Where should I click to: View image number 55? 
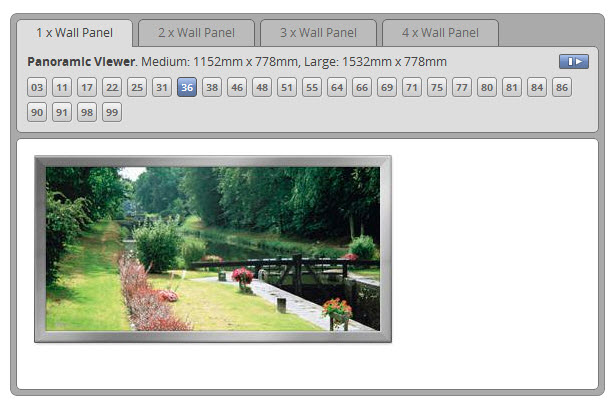coord(312,88)
